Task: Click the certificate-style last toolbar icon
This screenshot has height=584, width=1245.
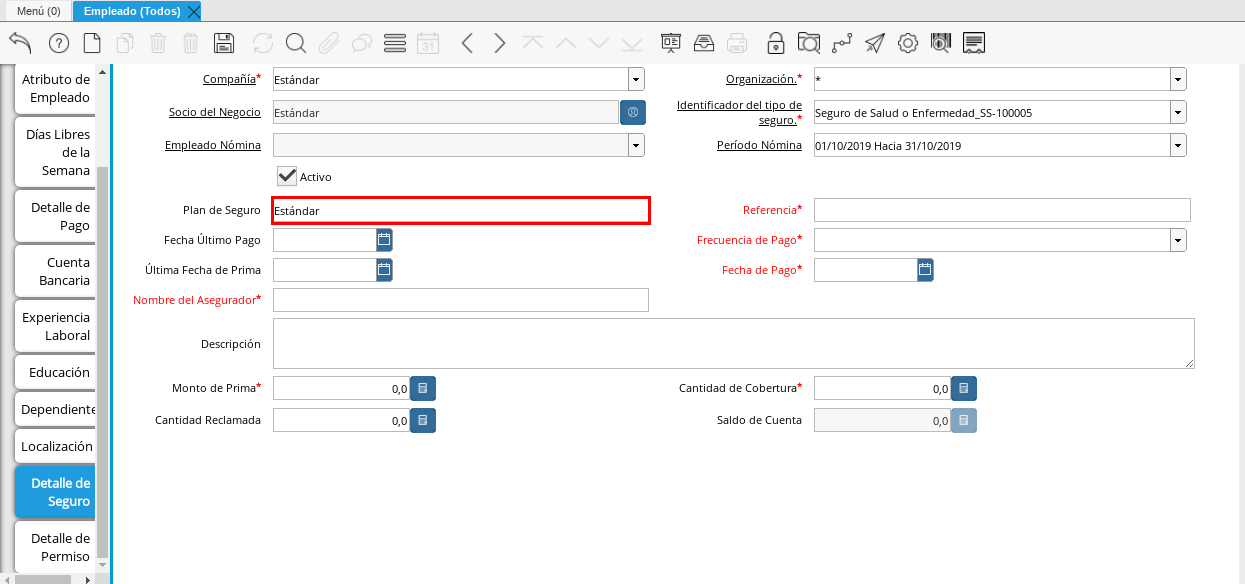Action: tap(974, 43)
